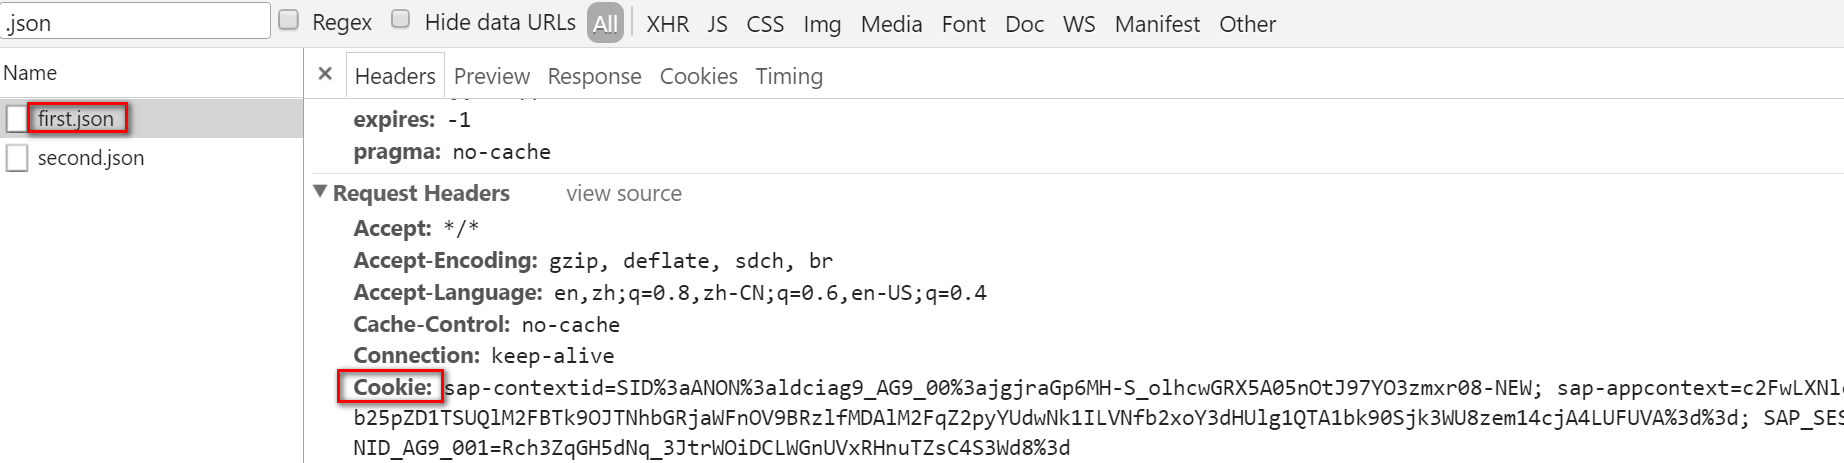
Task: Open the Response tab
Action: 594,77
